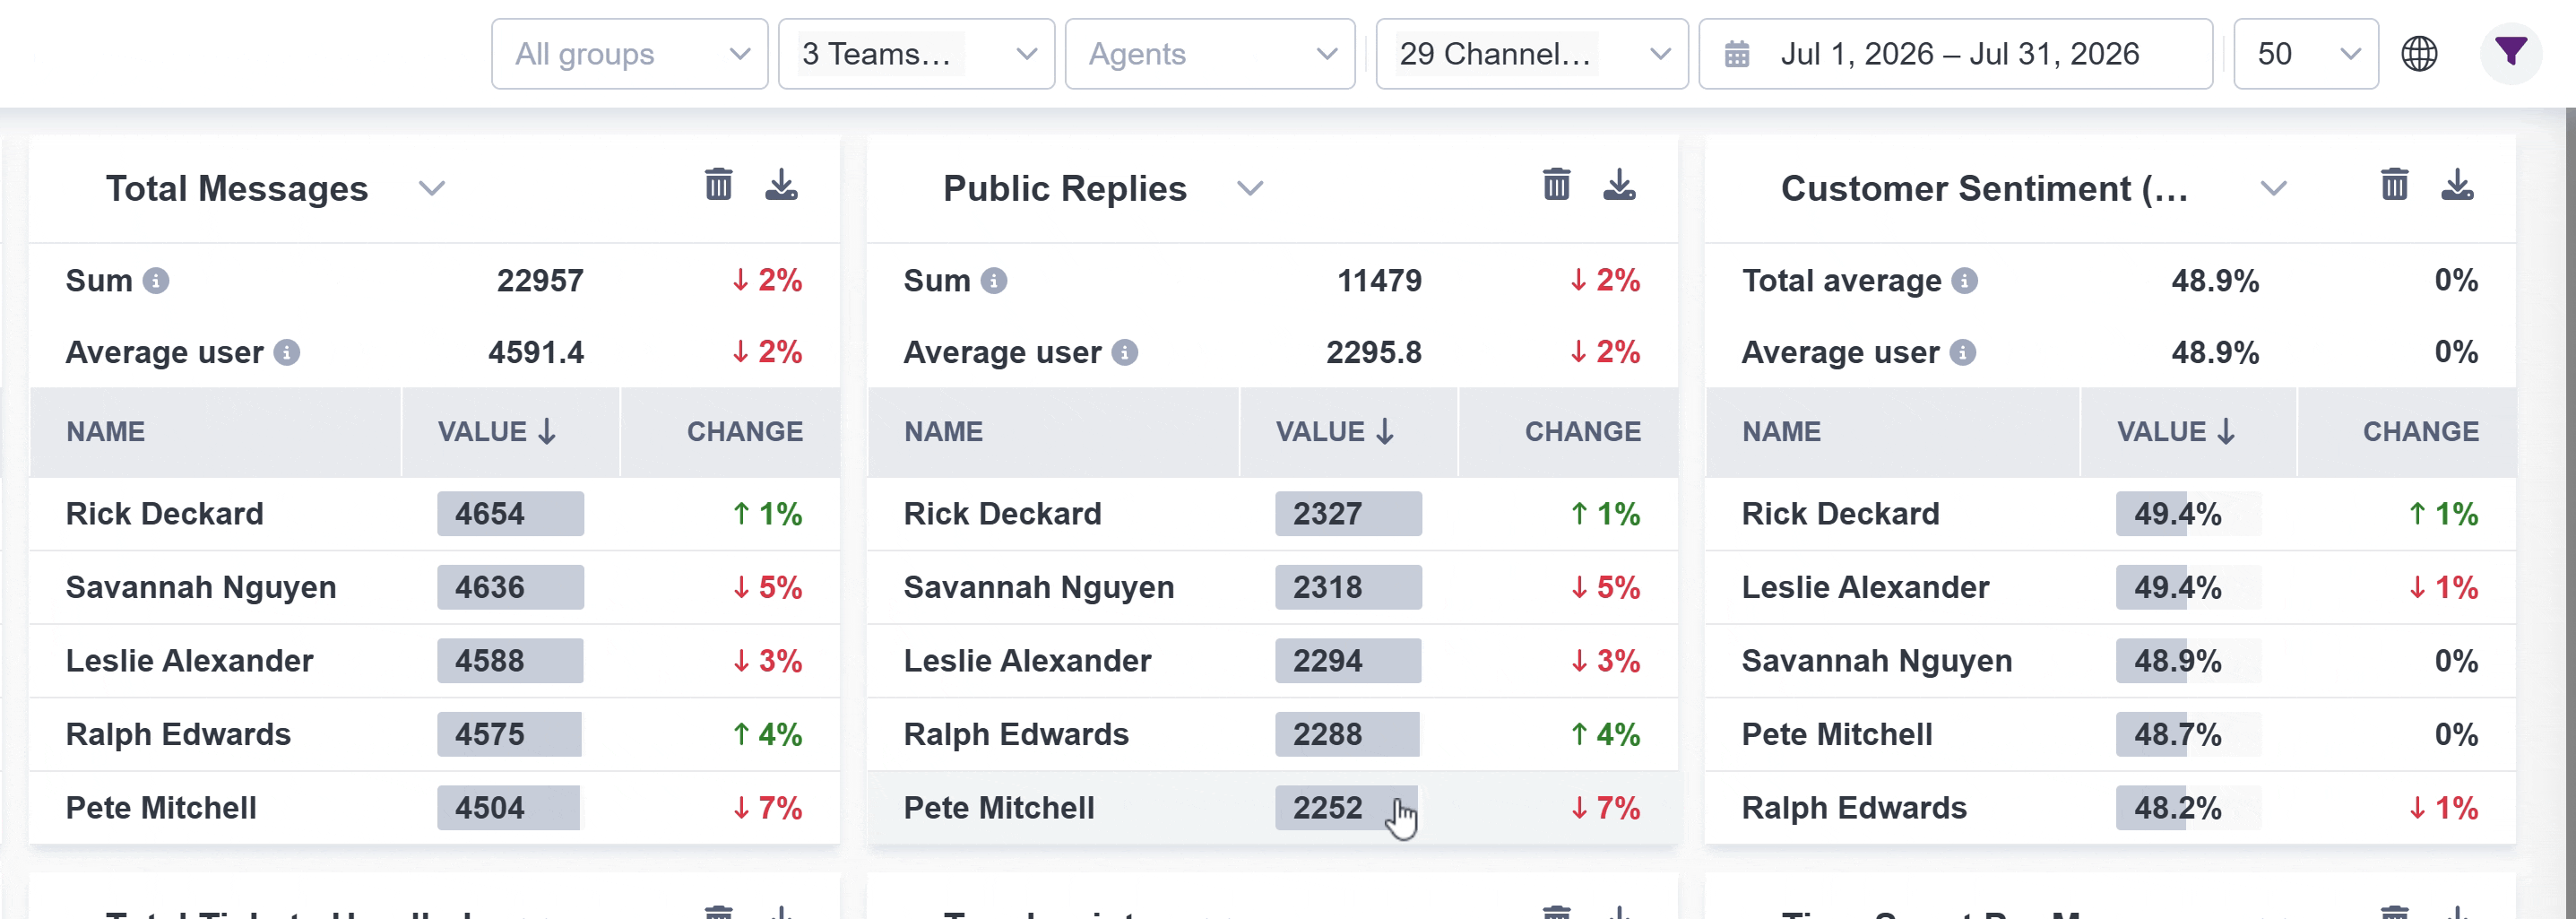Click the 48.7% sentiment value bar
This screenshot has width=2576, height=919.
point(2188,735)
